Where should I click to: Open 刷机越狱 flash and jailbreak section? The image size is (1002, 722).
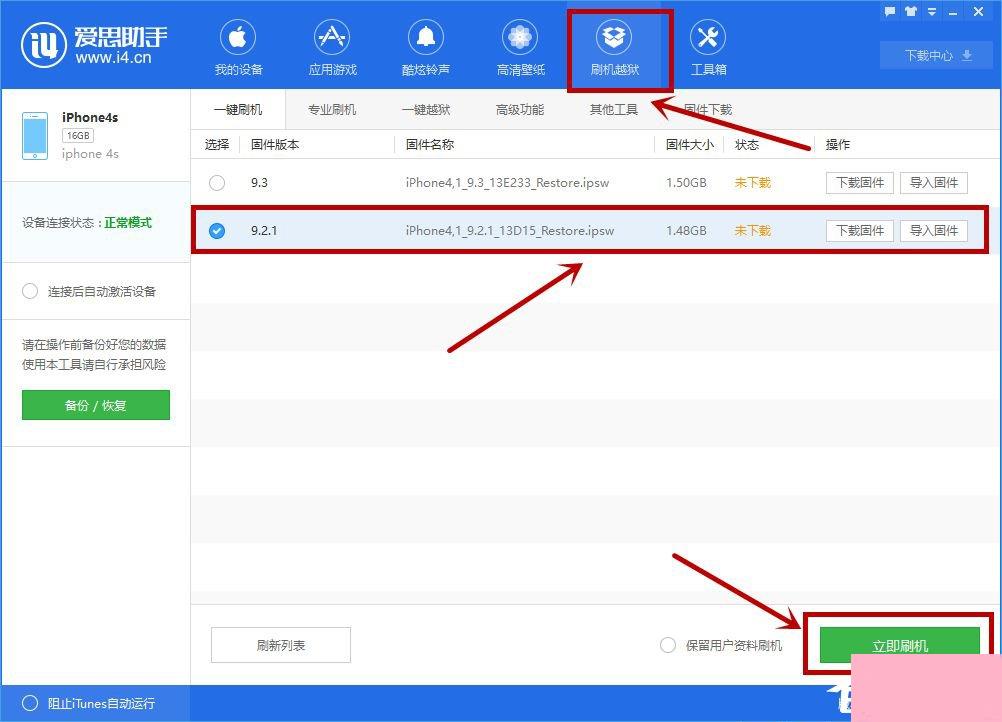(614, 48)
